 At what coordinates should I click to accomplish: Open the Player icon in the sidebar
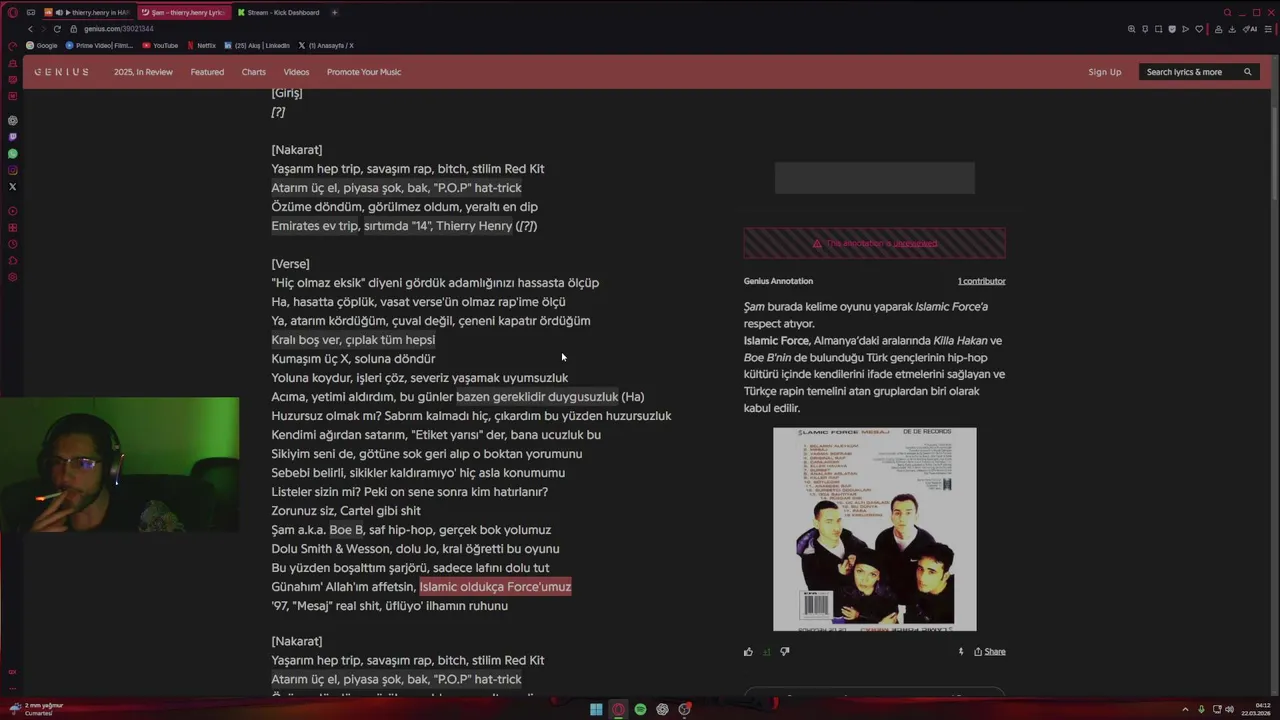[x=12, y=211]
